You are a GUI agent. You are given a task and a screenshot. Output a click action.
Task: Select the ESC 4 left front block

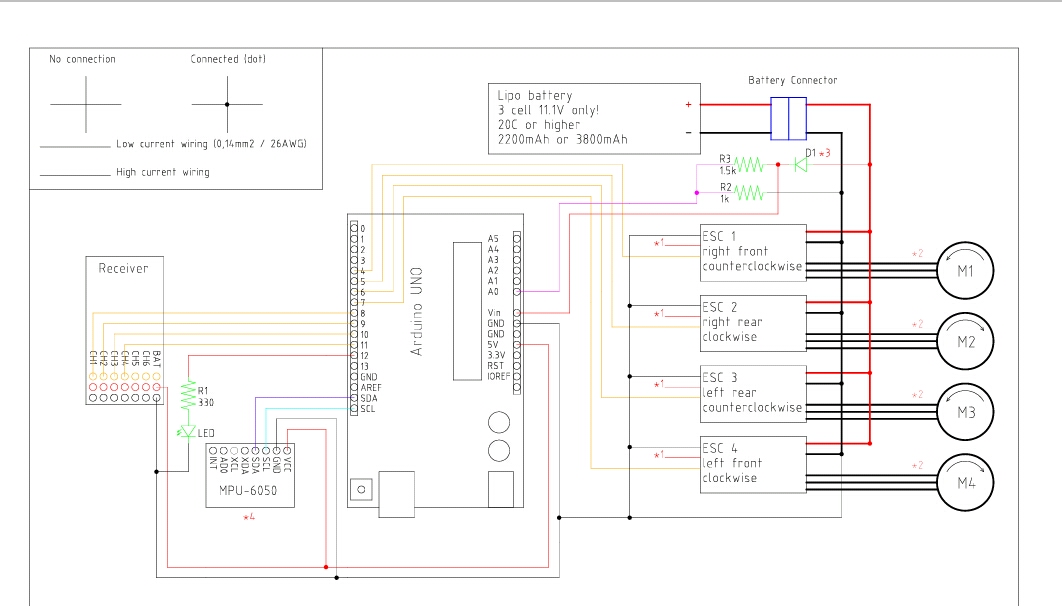point(753,464)
